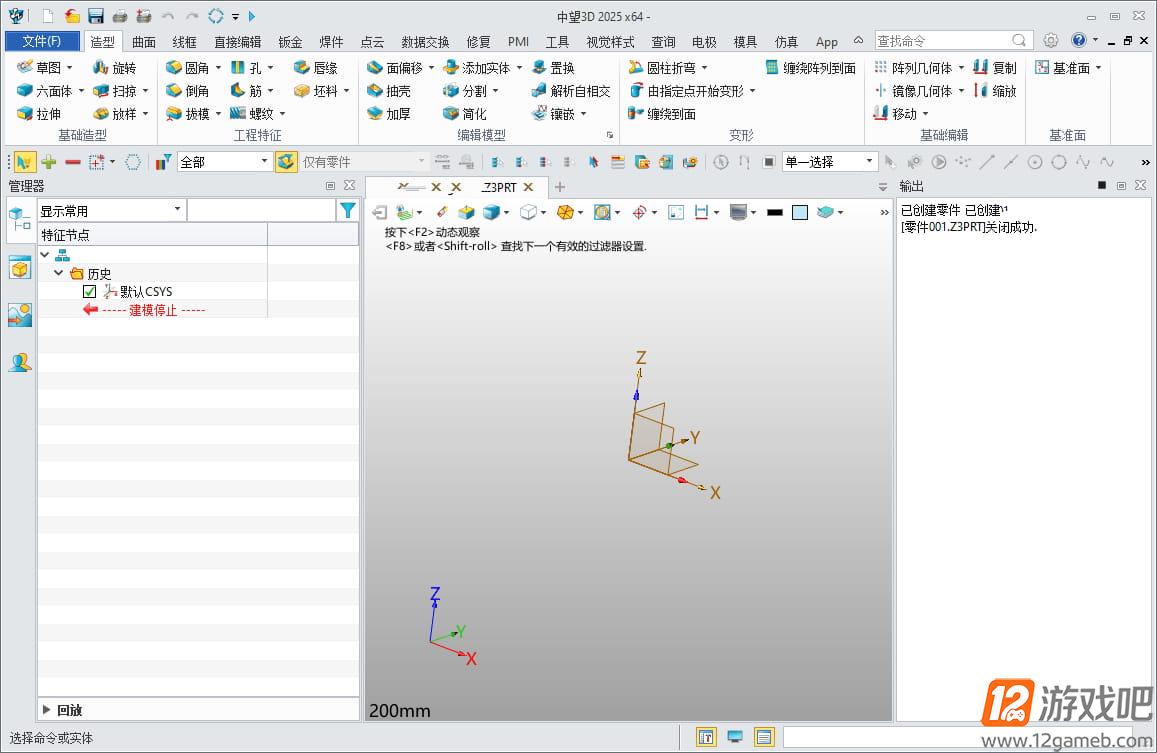Switch to the 线框 ribbon tab
The height and width of the screenshot is (753, 1157).
point(184,42)
